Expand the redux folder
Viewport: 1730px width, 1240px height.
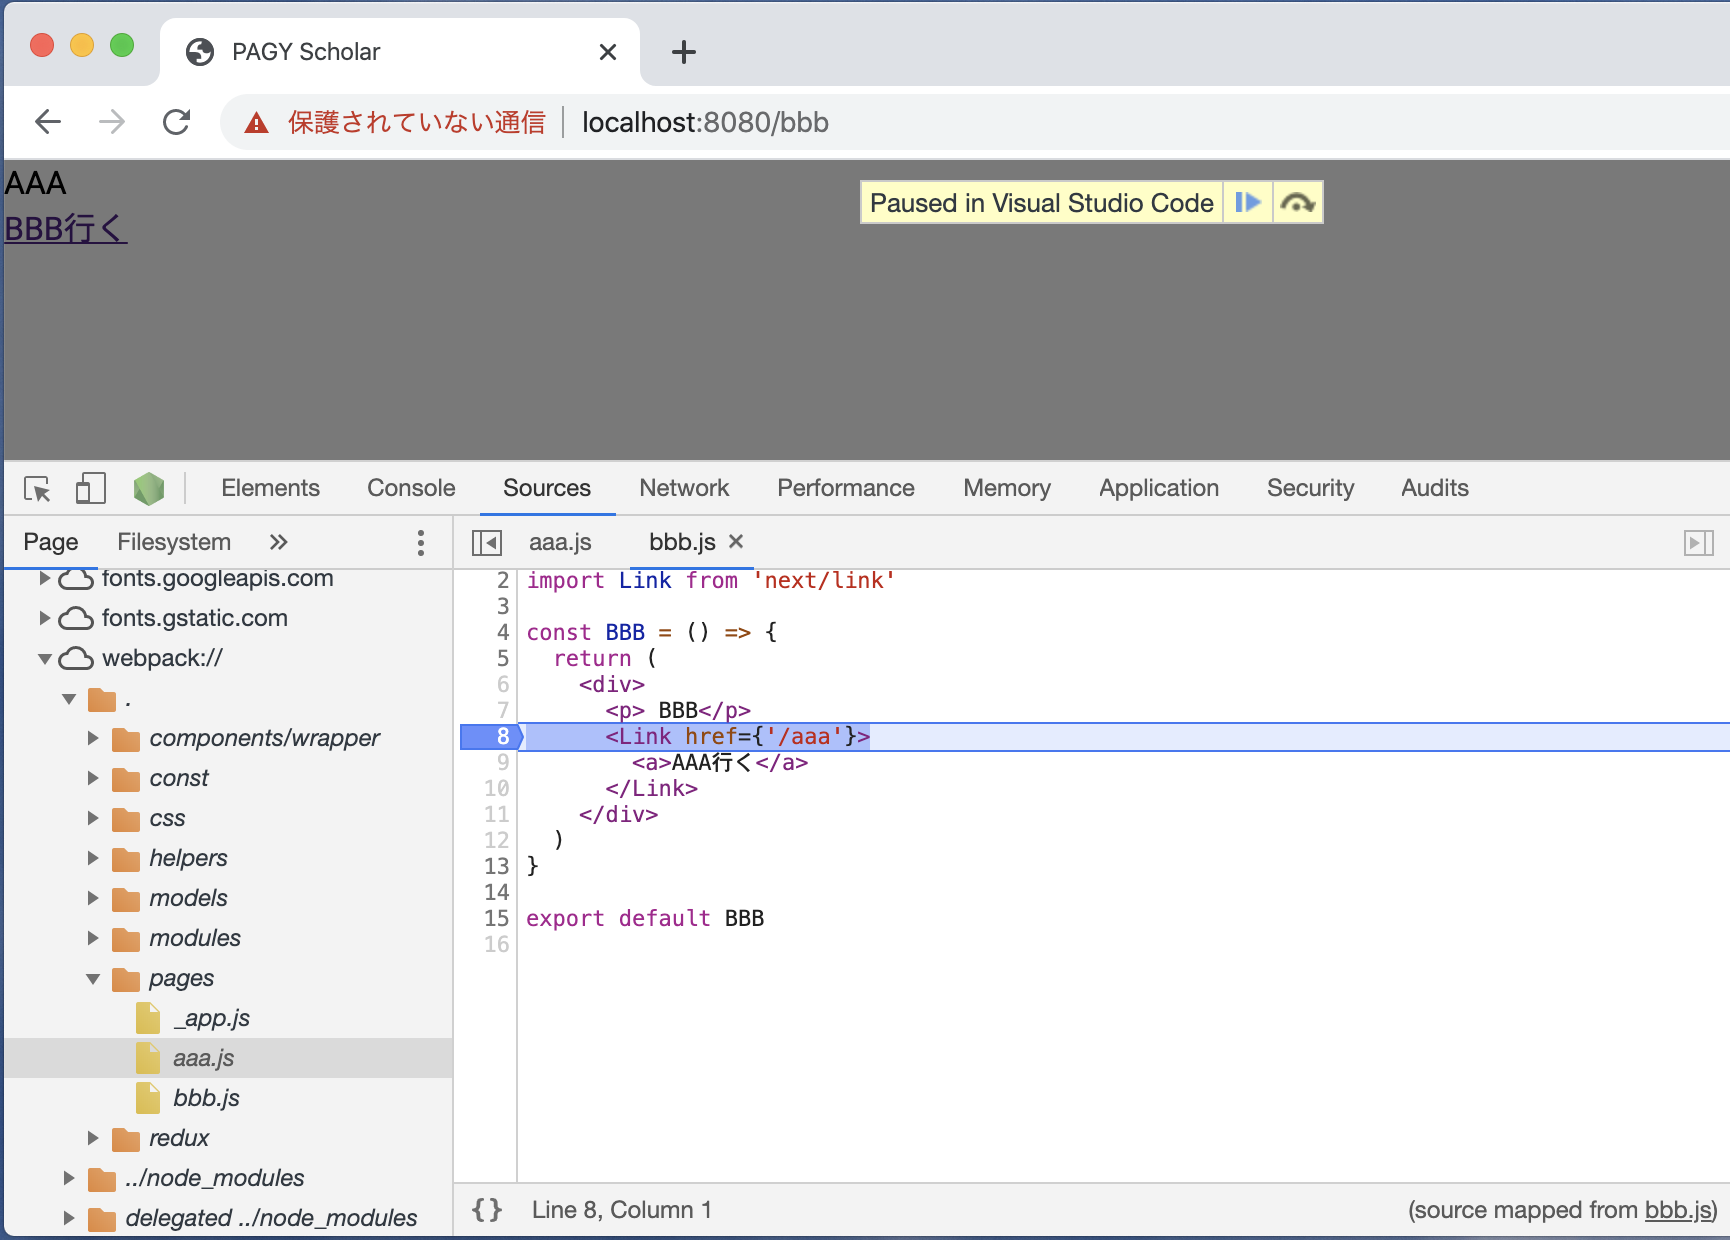(x=93, y=1138)
